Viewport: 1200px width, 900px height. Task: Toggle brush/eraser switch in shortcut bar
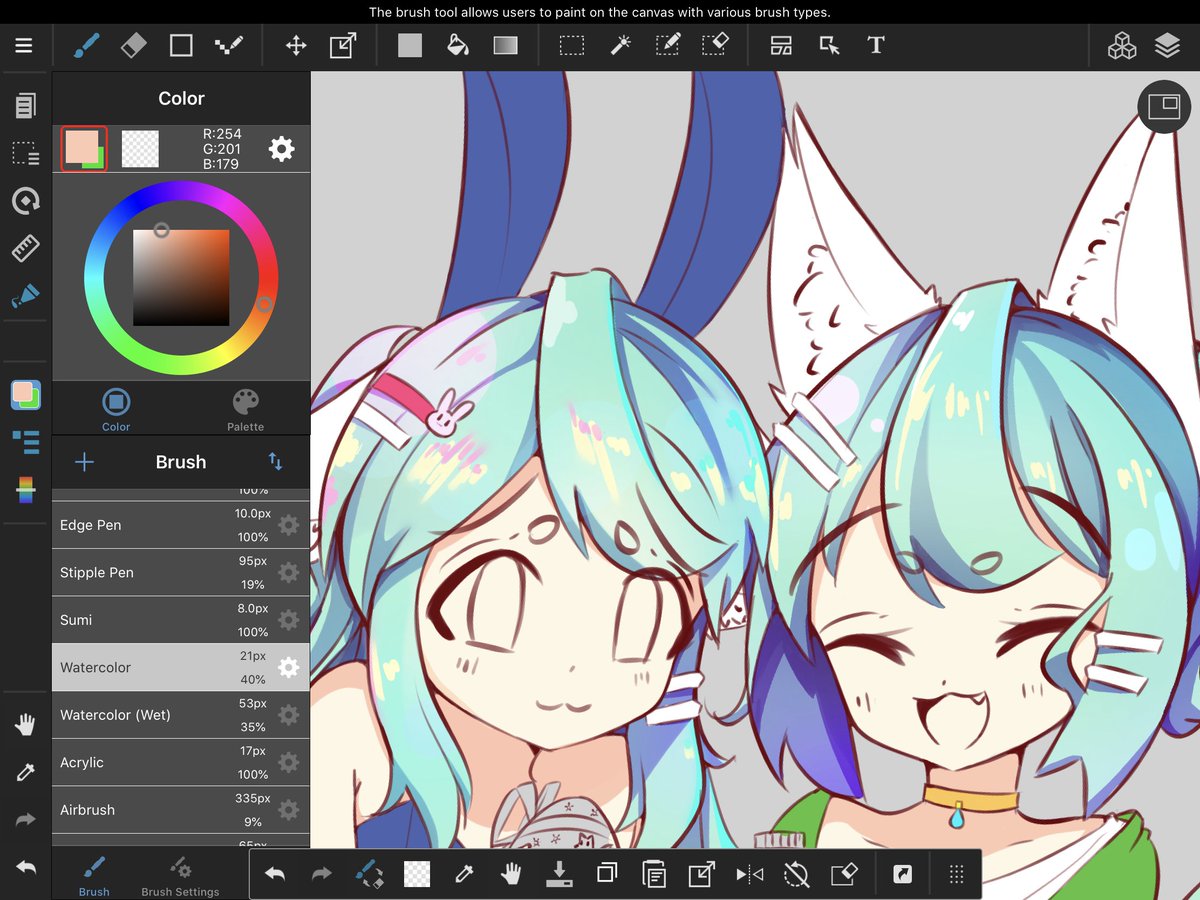(x=369, y=874)
